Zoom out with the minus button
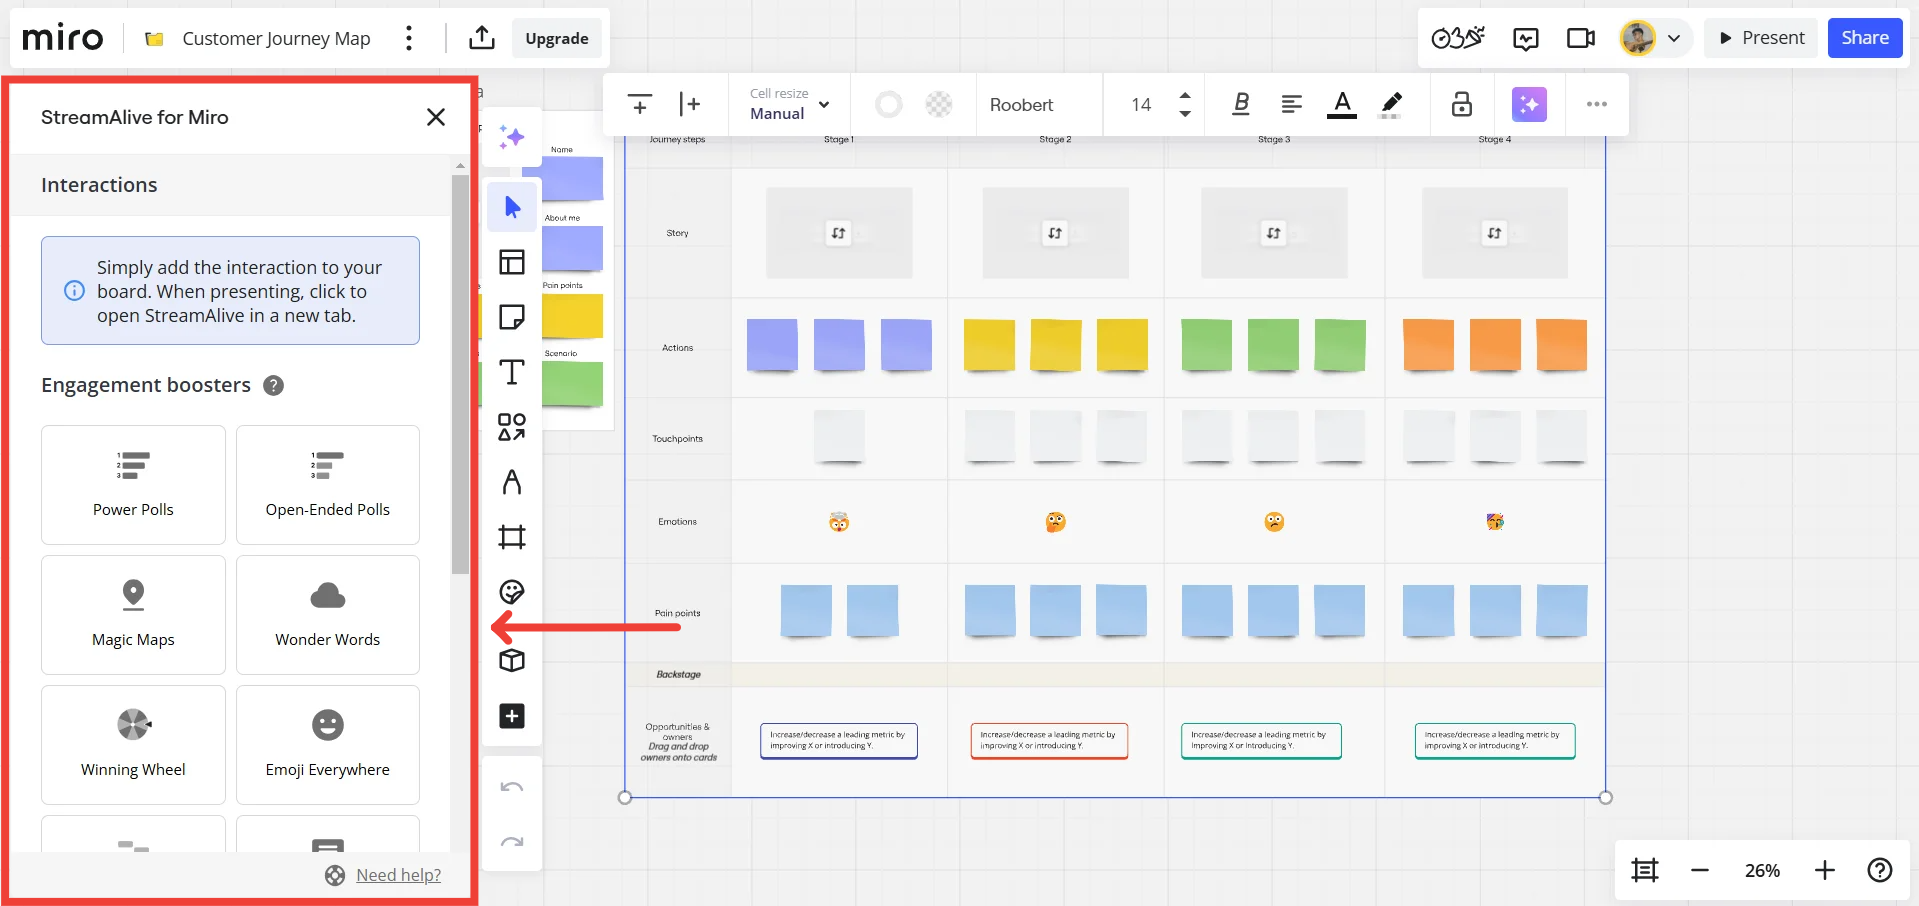The image size is (1919, 906). 1700,870
